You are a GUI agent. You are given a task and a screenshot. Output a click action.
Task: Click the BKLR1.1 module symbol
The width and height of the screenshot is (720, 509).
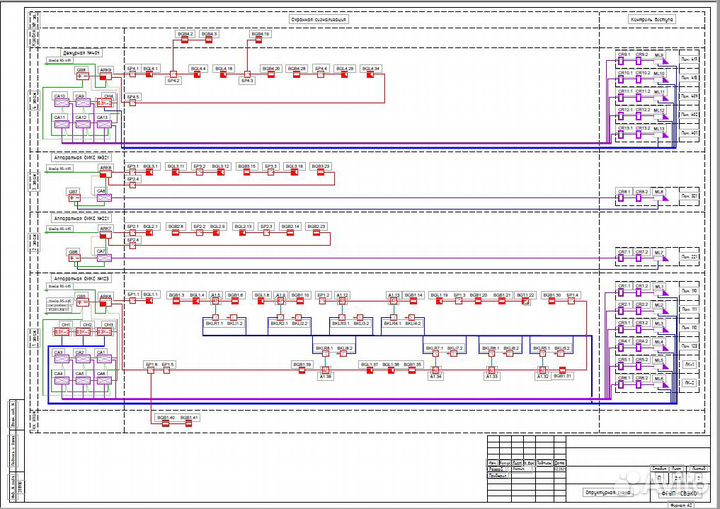pos(216,319)
